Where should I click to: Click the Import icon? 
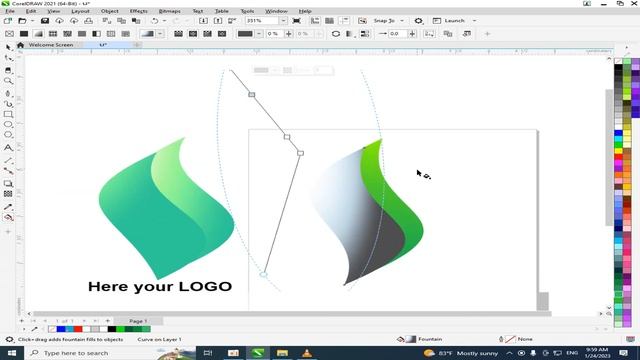(203, 20)
